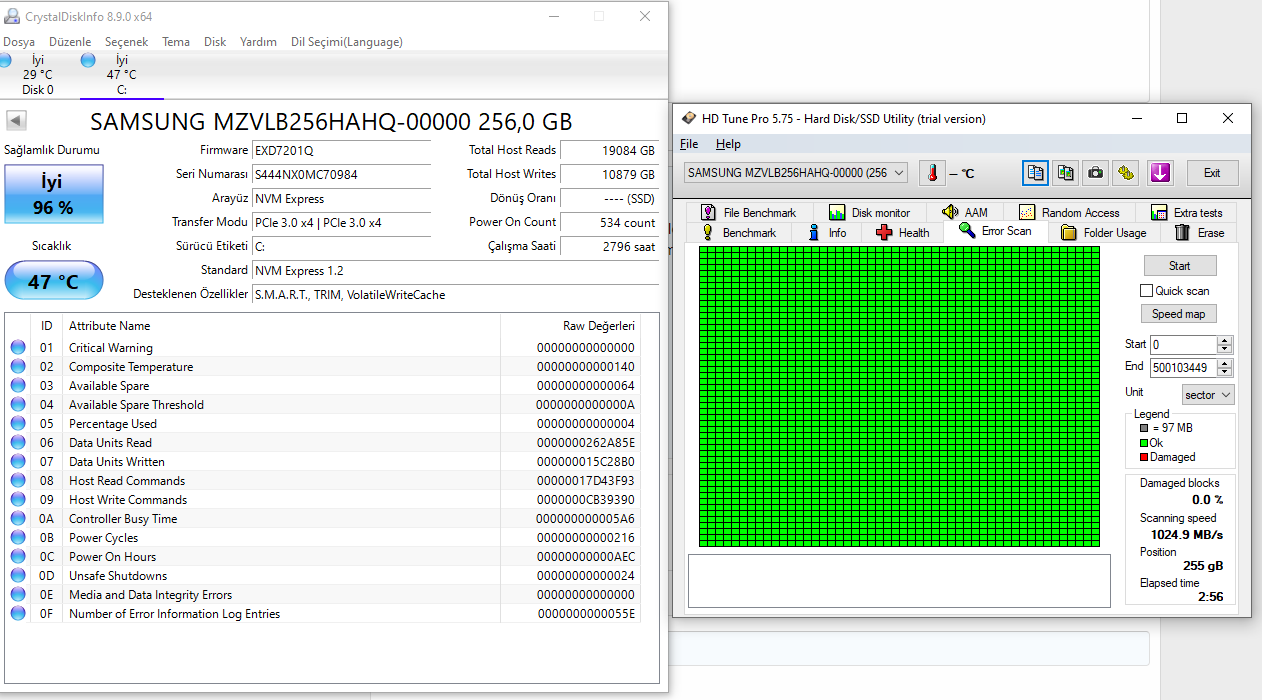Click the camera save screenshot icon
Image resolution: width=1262 pixels, height=700 pixels.
click(1096, 173)
